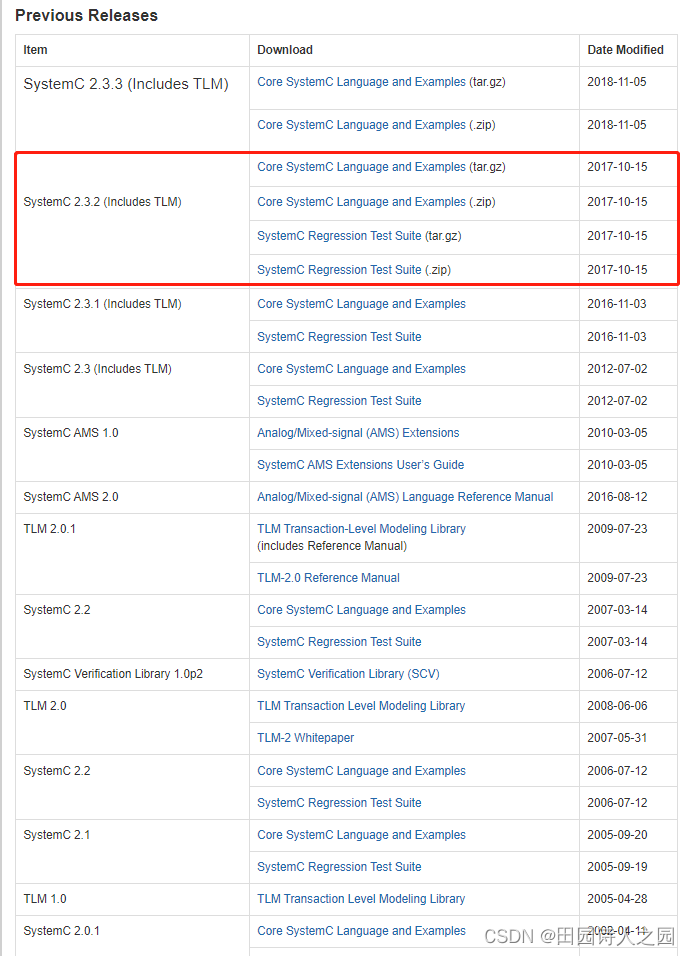The width and height of the screenshot is (689, 956).
Task: Open TLM-2.0 Reference Manual link
Action: click(328, 577)
